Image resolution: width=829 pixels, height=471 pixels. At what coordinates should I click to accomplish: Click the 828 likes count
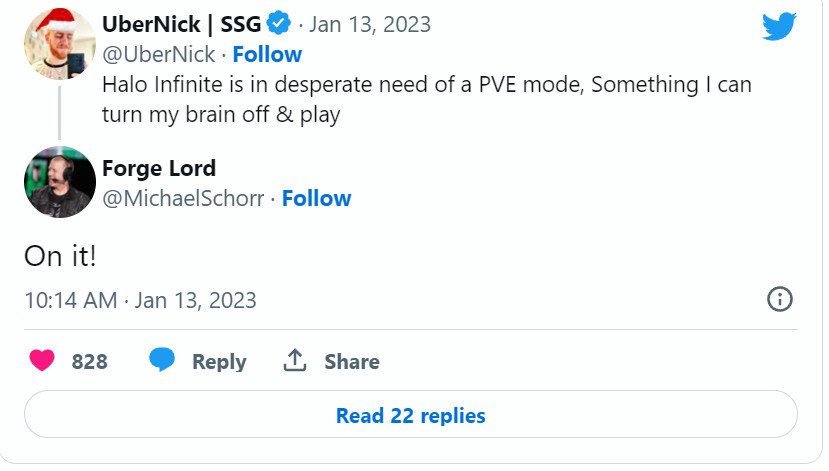click(x=90, y=361)
